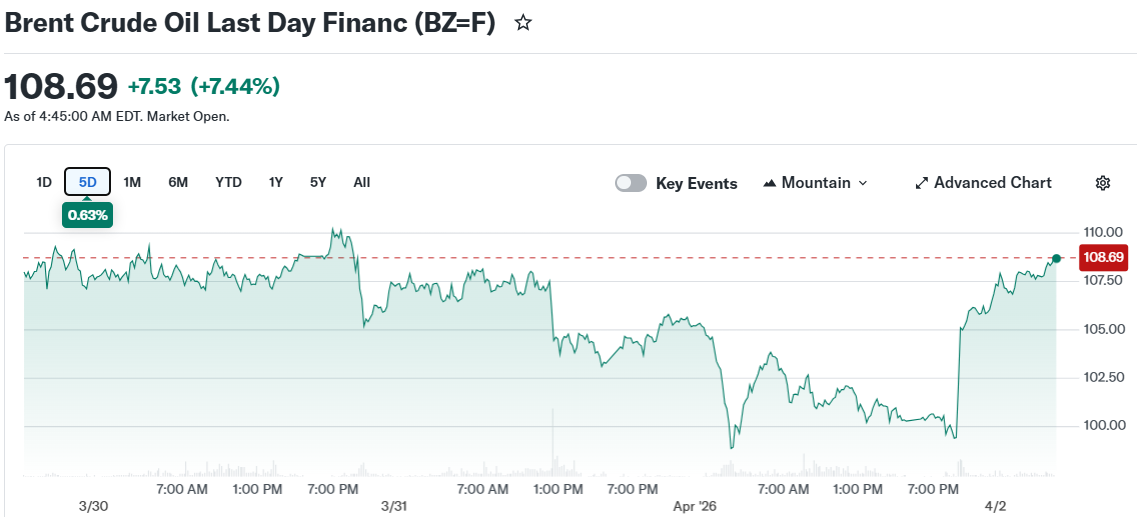
Task: Select the 5Y time range
Action: (318, 182)
